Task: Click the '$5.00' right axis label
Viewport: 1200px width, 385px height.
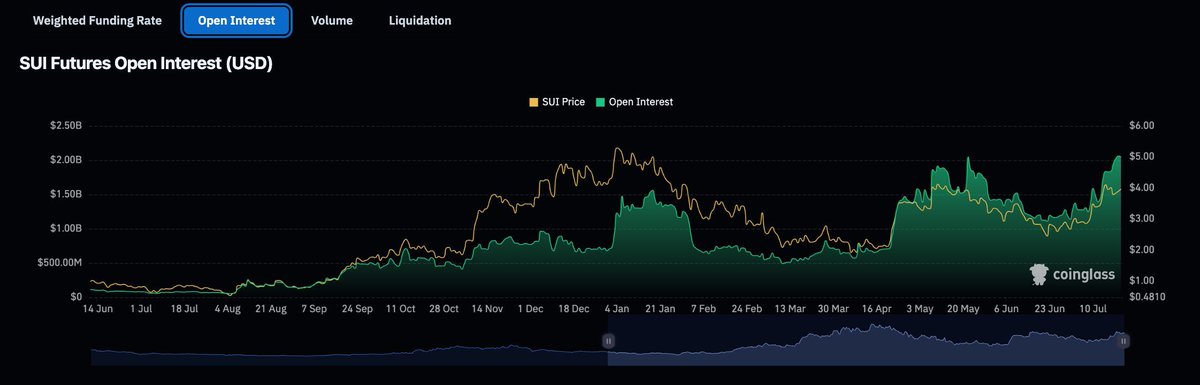Action: (1141, 157)
